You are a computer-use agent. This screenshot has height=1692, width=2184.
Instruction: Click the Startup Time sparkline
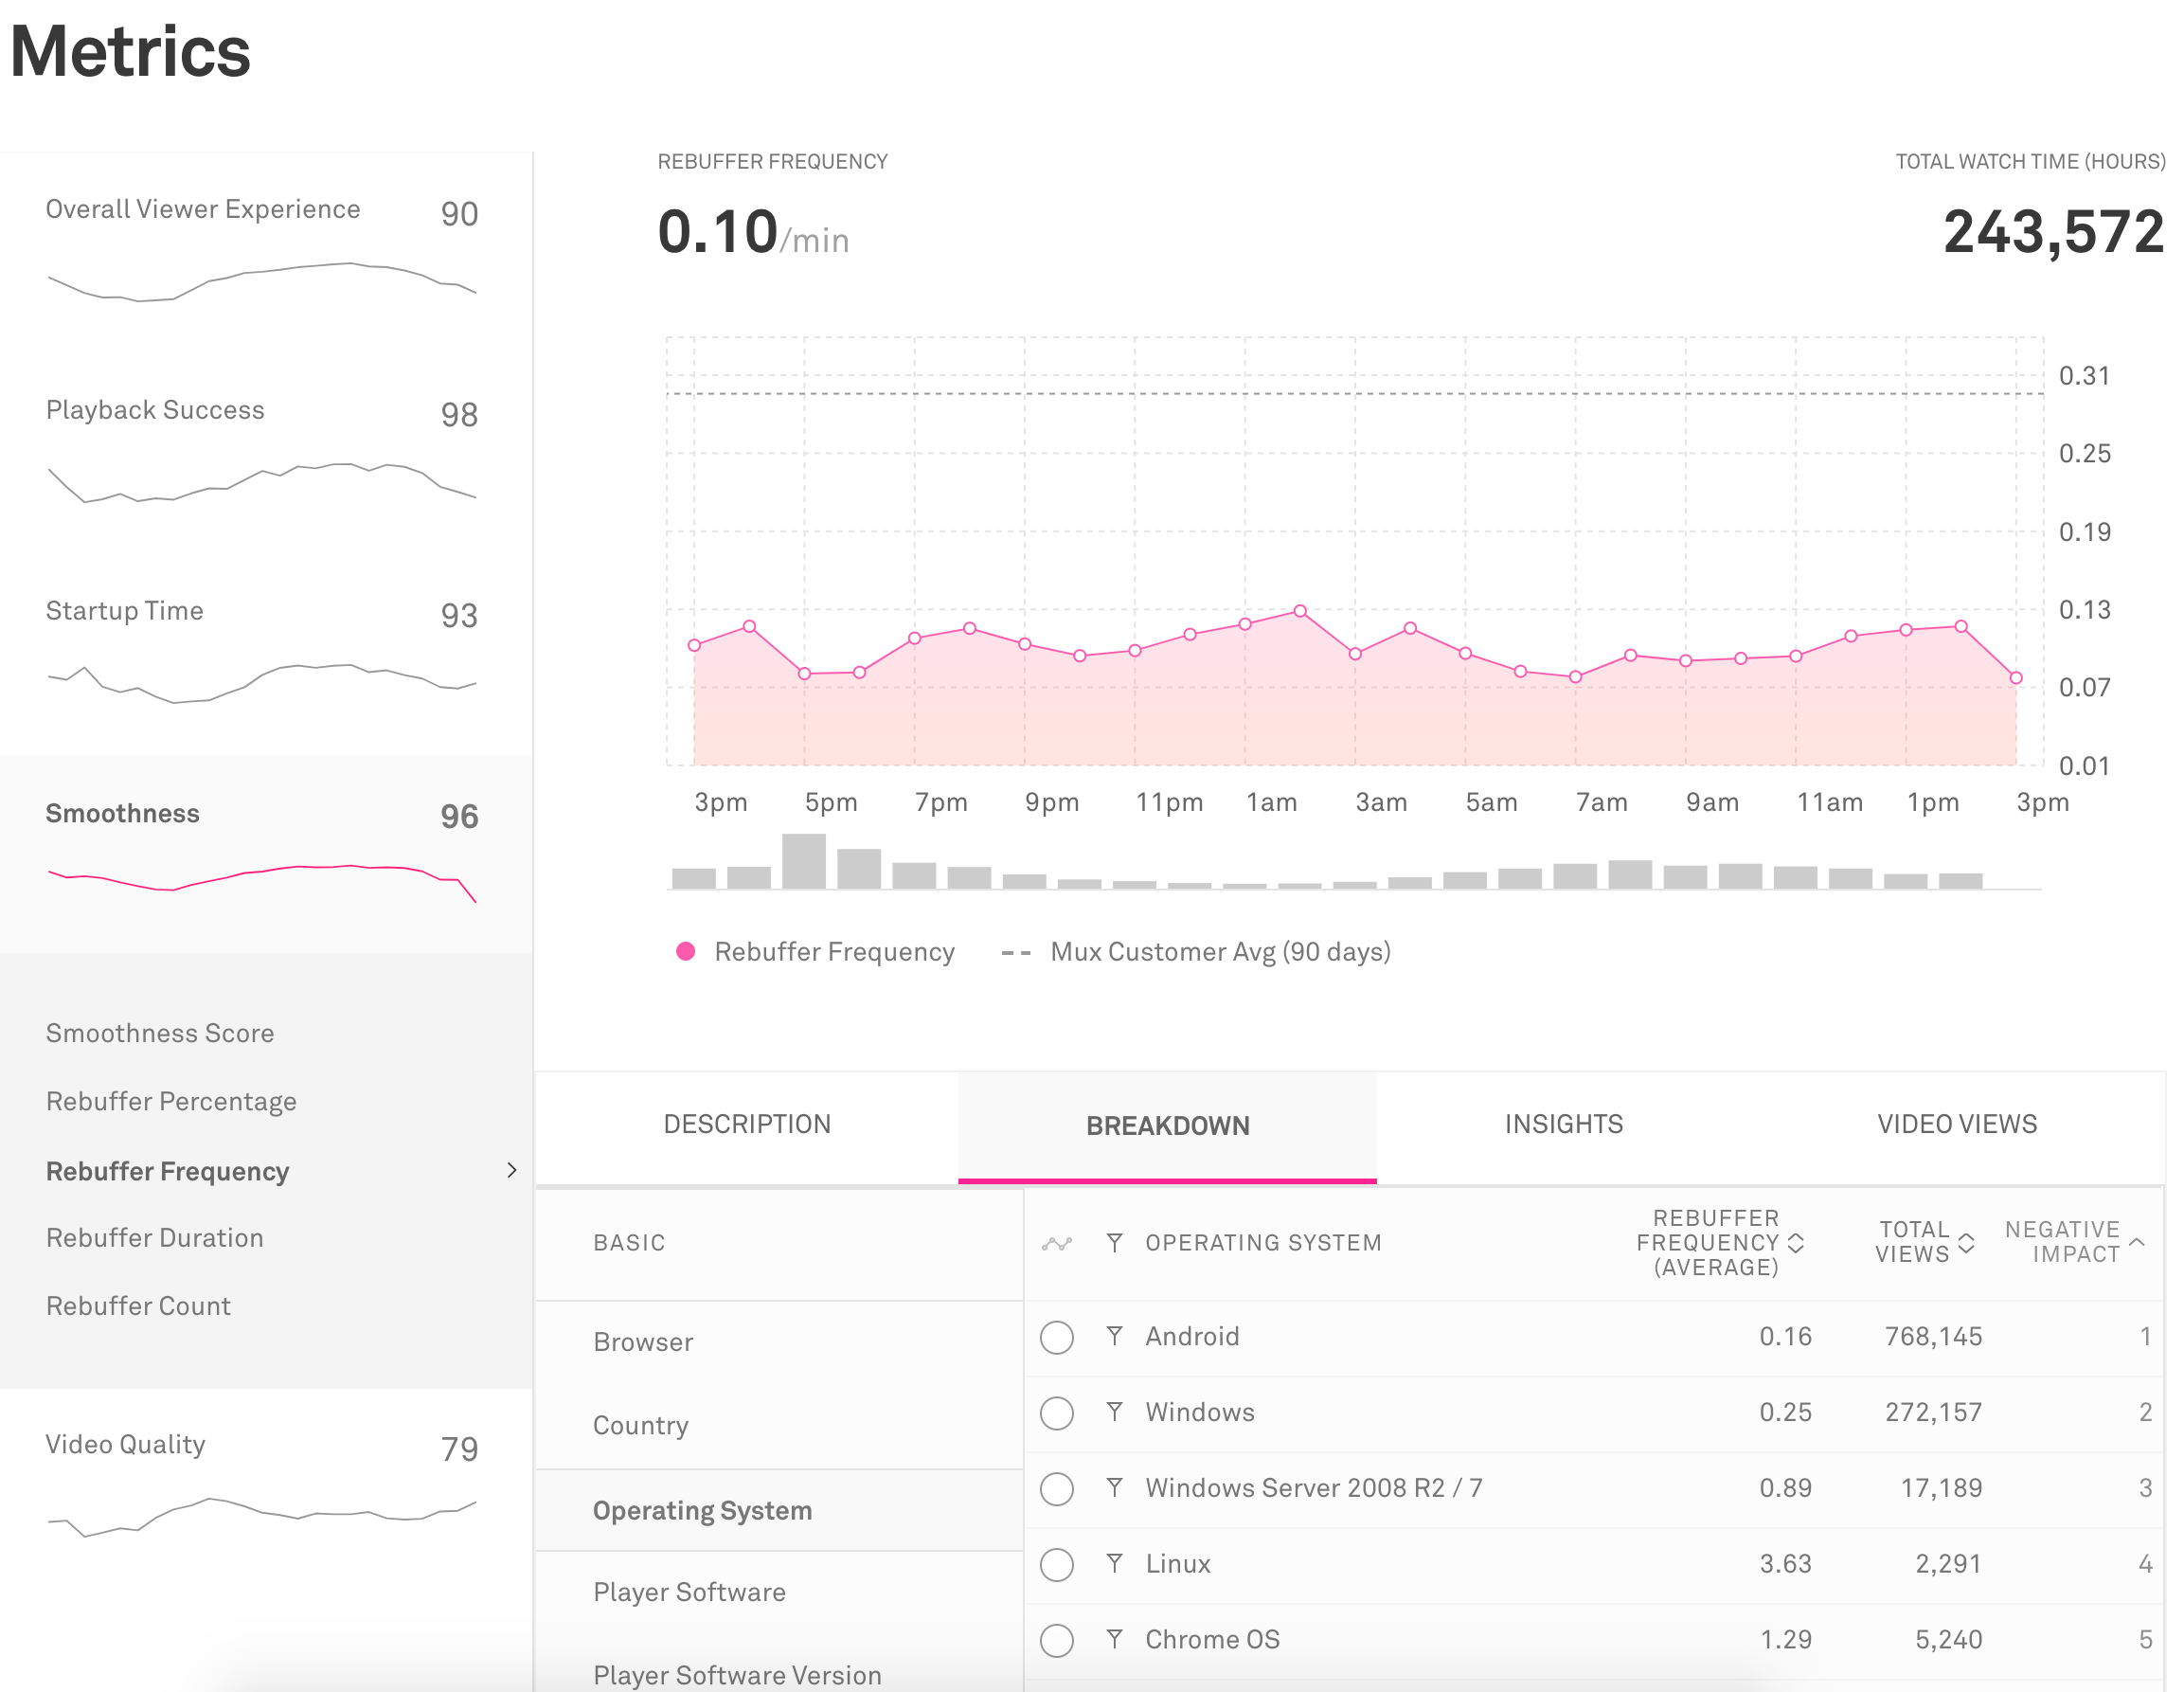coord(262,684)
